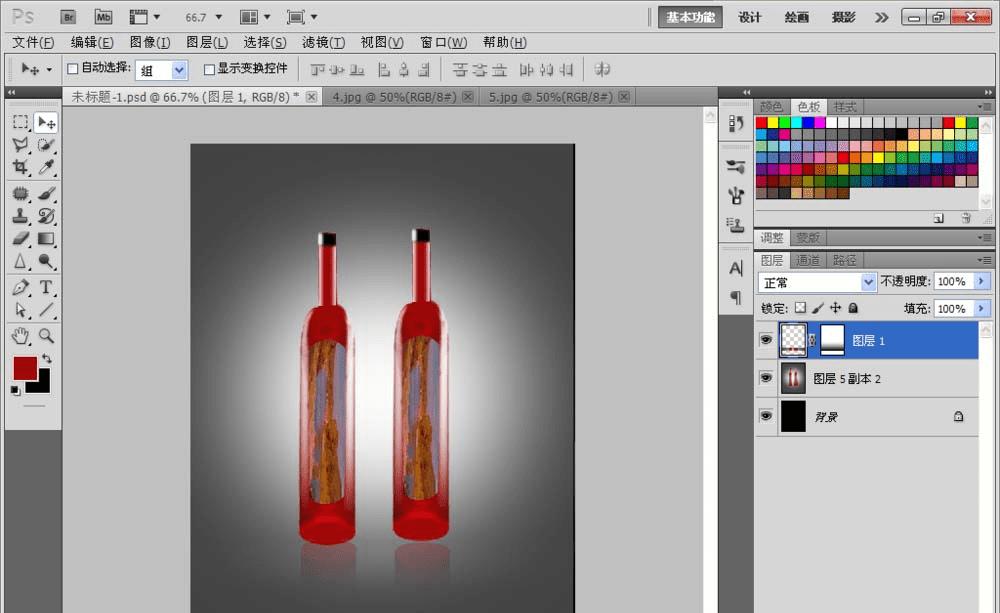
Task: Enable Show Transform Controls checkbox
Action: point(209,69)
